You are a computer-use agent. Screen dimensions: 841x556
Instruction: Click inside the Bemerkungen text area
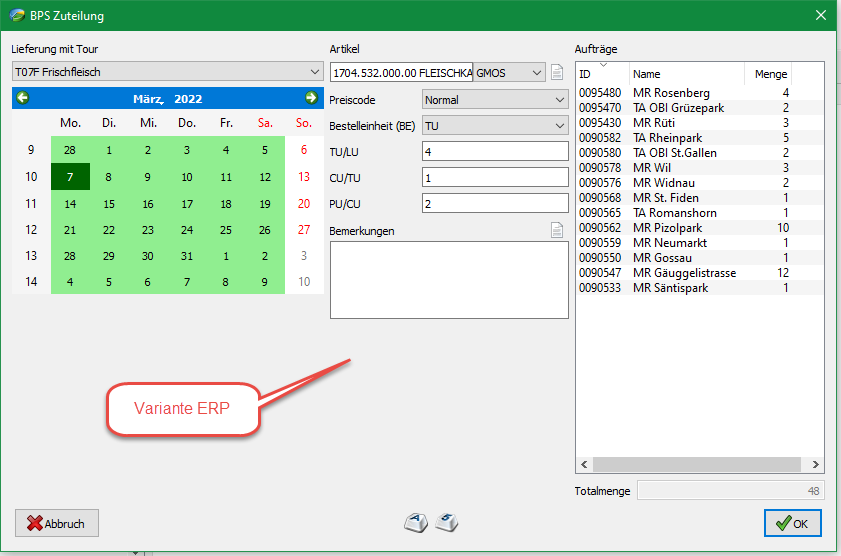point(449,279)
